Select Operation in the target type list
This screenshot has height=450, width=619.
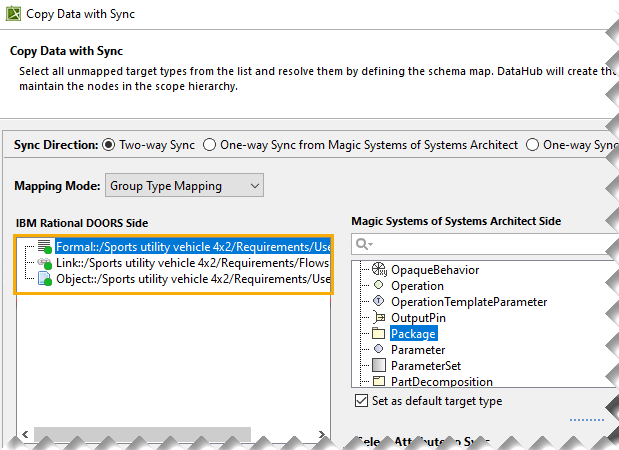[417, 286]
